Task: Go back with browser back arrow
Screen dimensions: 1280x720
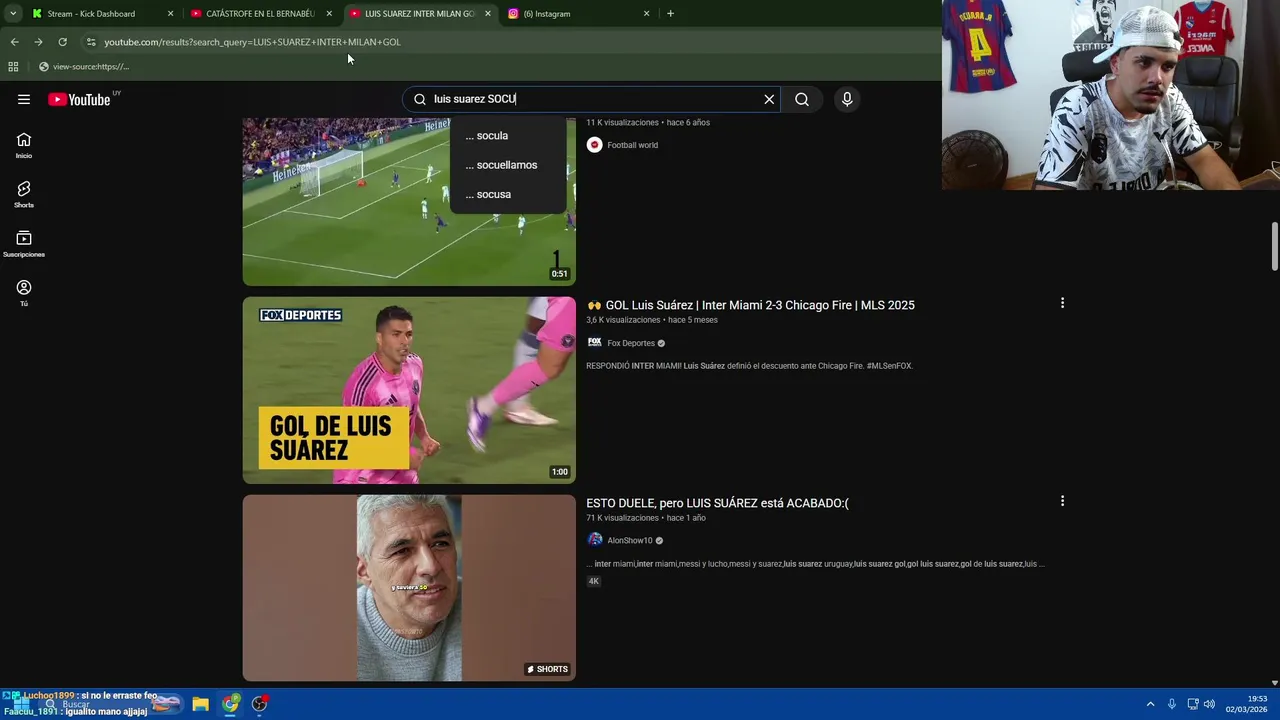Action: (14, 42)
